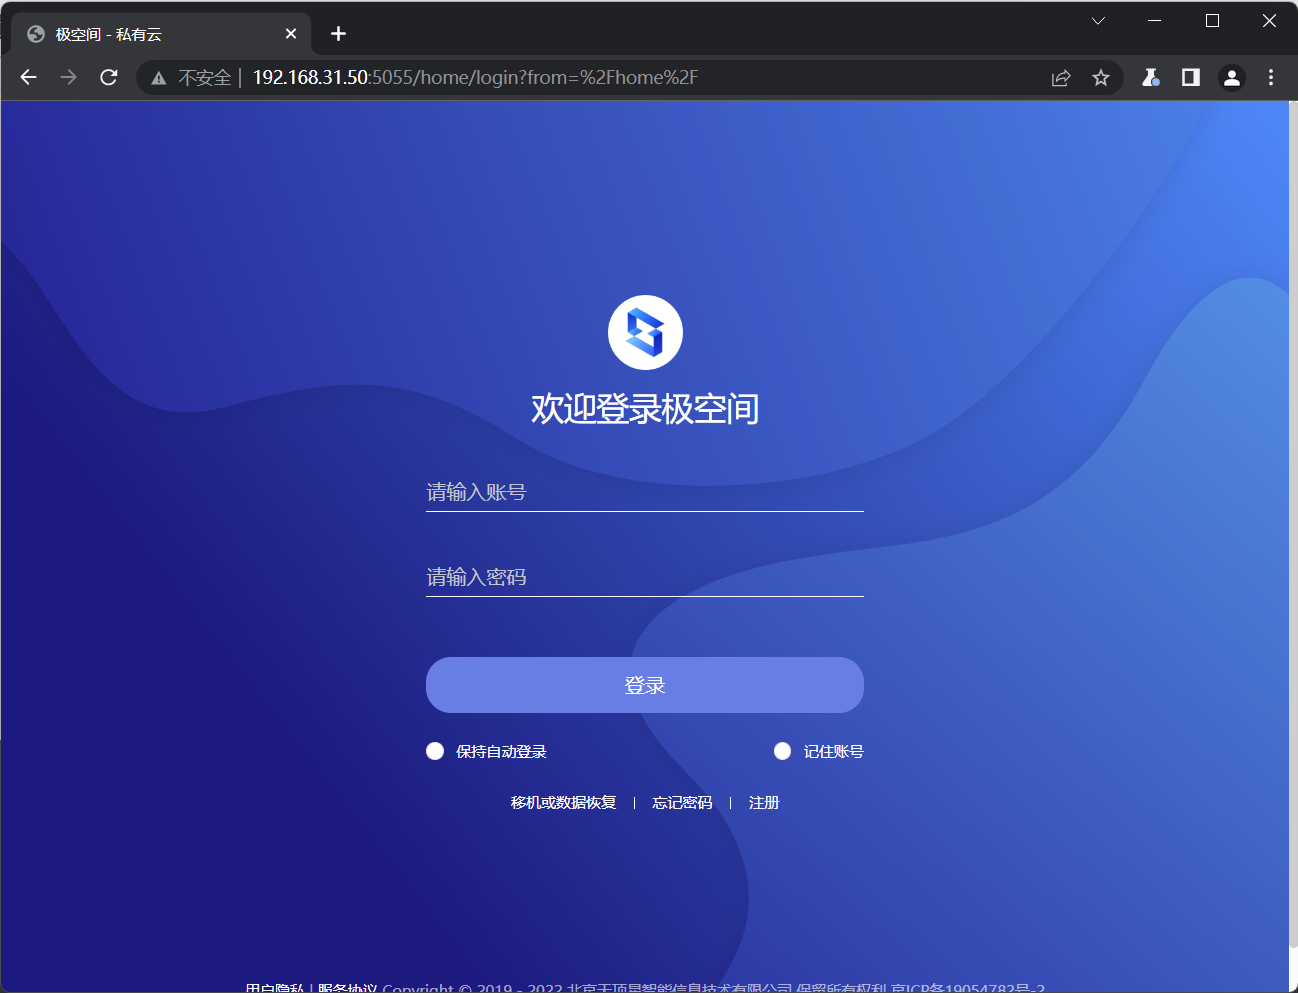Open the side panel icon
Image resolution: width=1298 pixels, height=993 pixels.
coord(1190,77)
